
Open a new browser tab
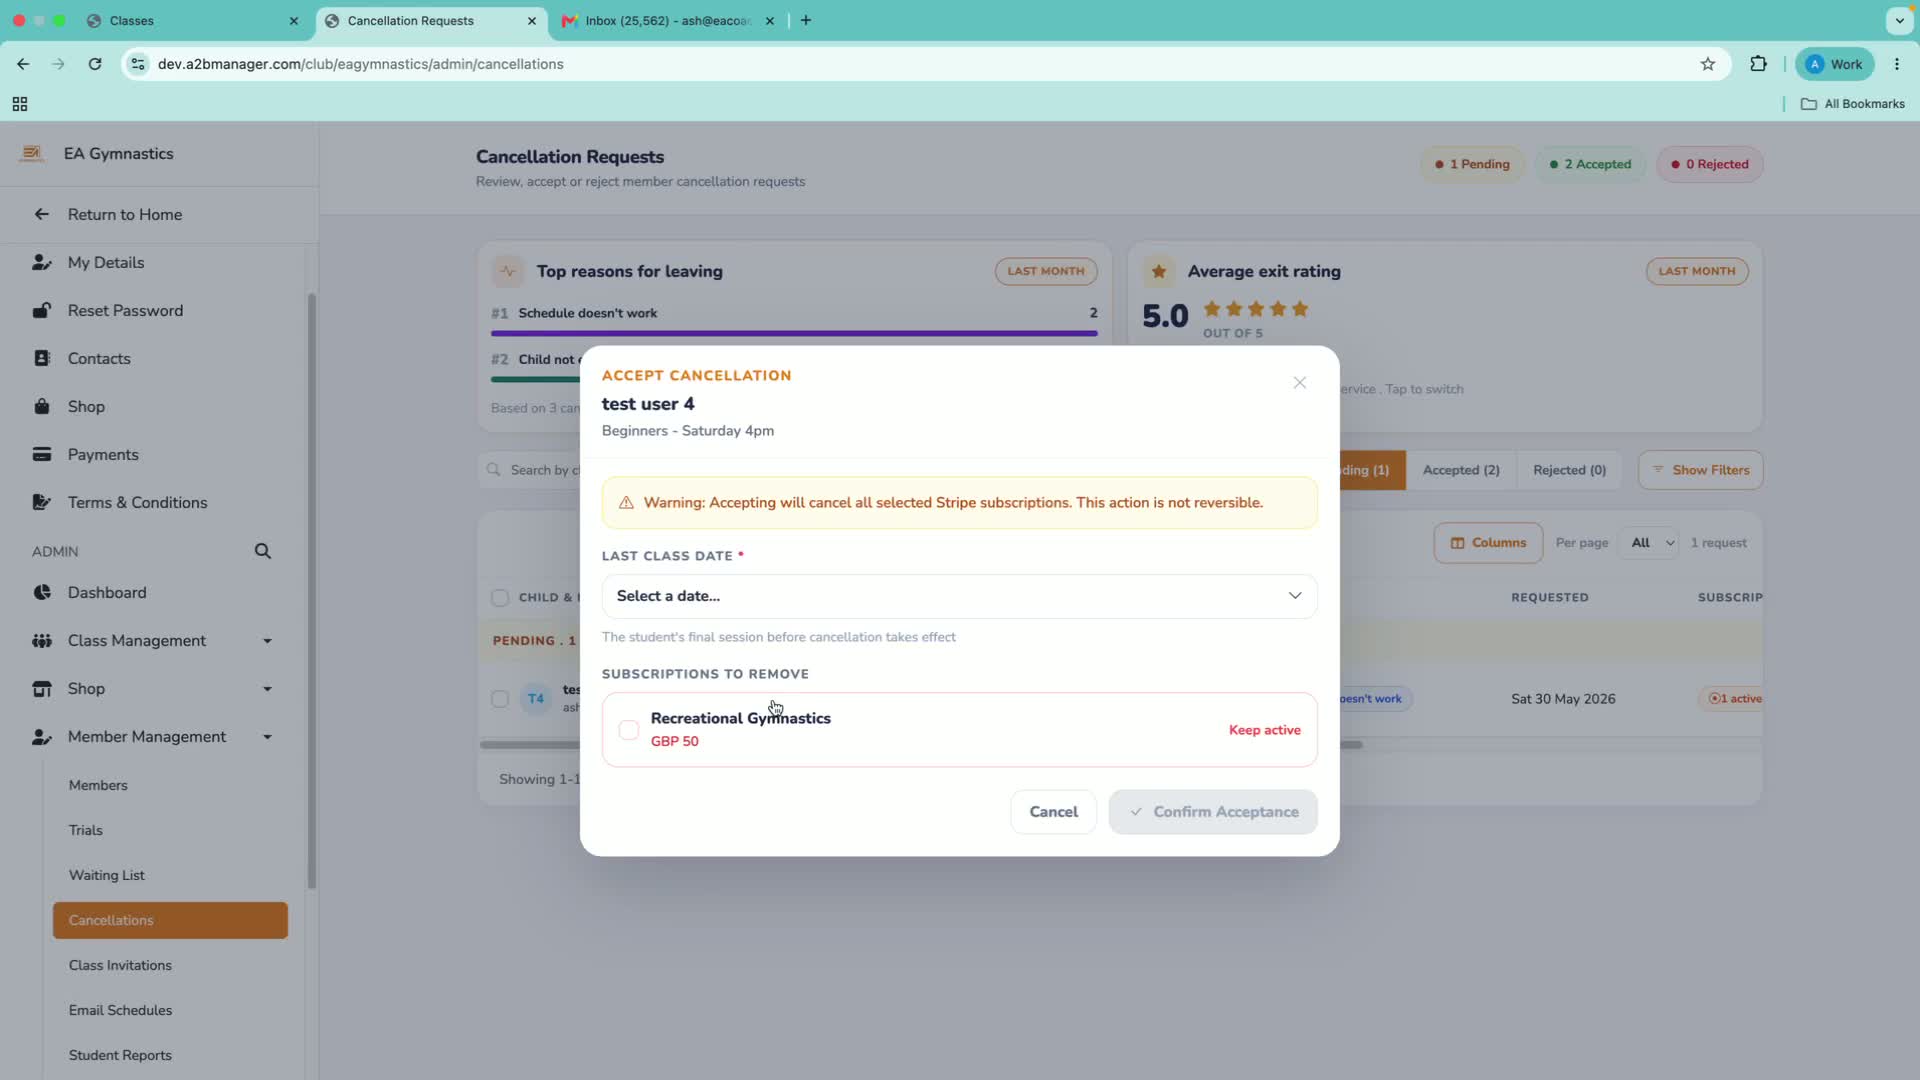coord(806,20)
